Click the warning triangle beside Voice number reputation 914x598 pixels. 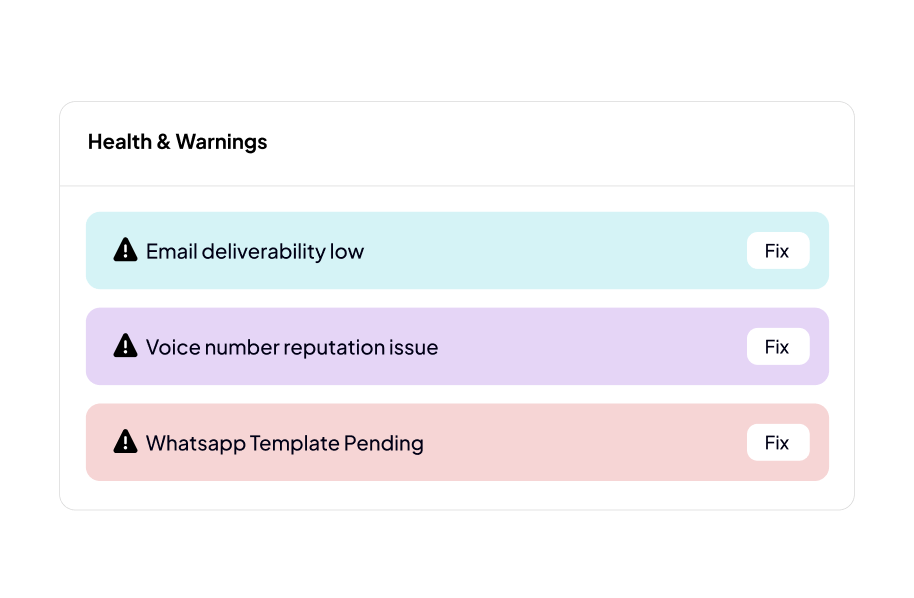(125, 346)
